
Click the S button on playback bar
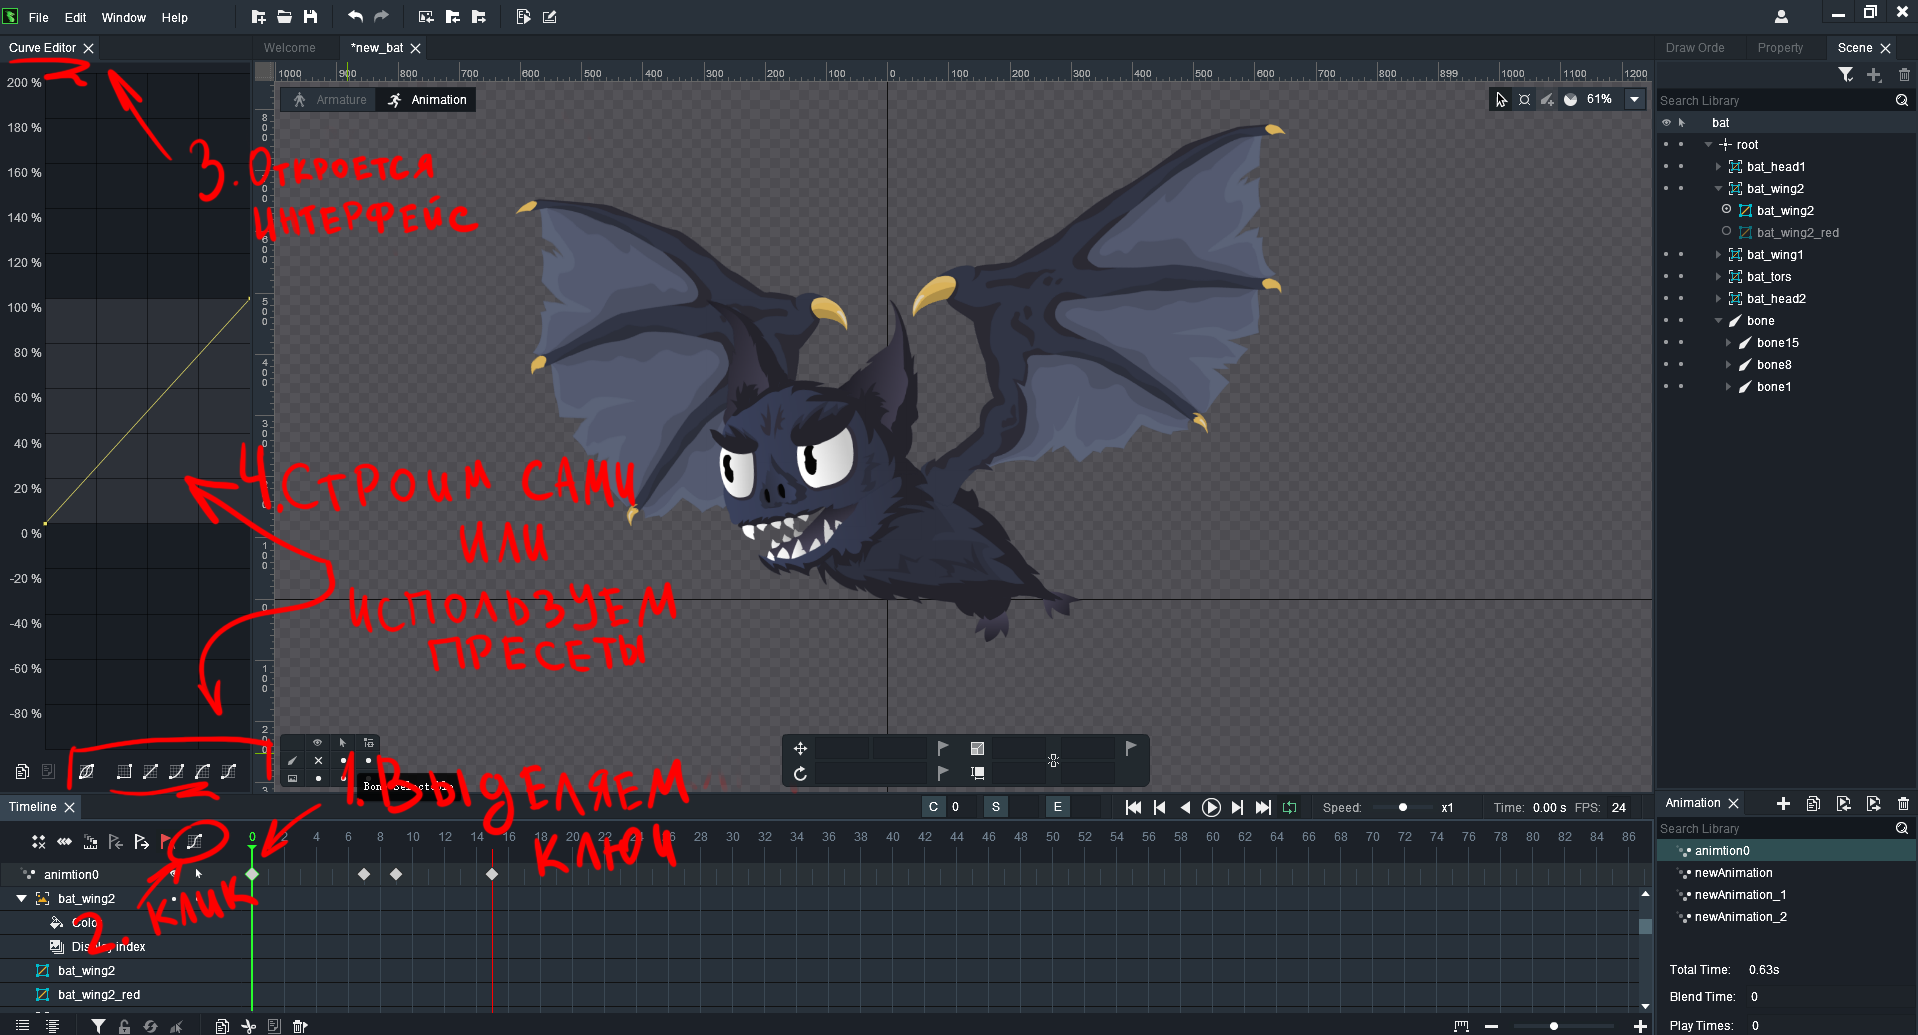pyautogui.click(x=995, y=807)
